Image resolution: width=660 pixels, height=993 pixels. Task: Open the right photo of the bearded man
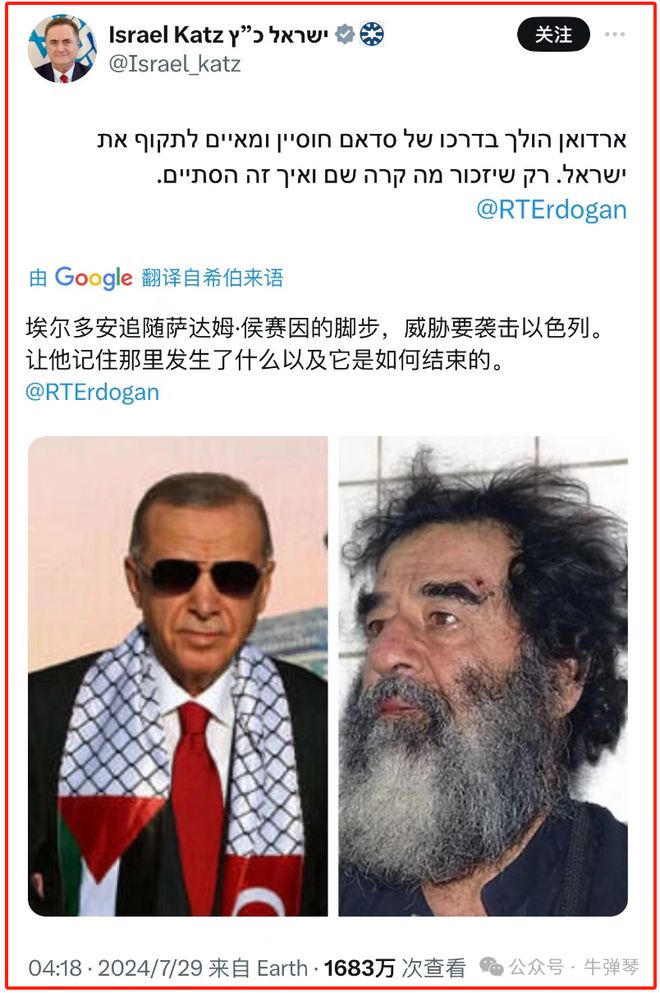pos(483,676)
